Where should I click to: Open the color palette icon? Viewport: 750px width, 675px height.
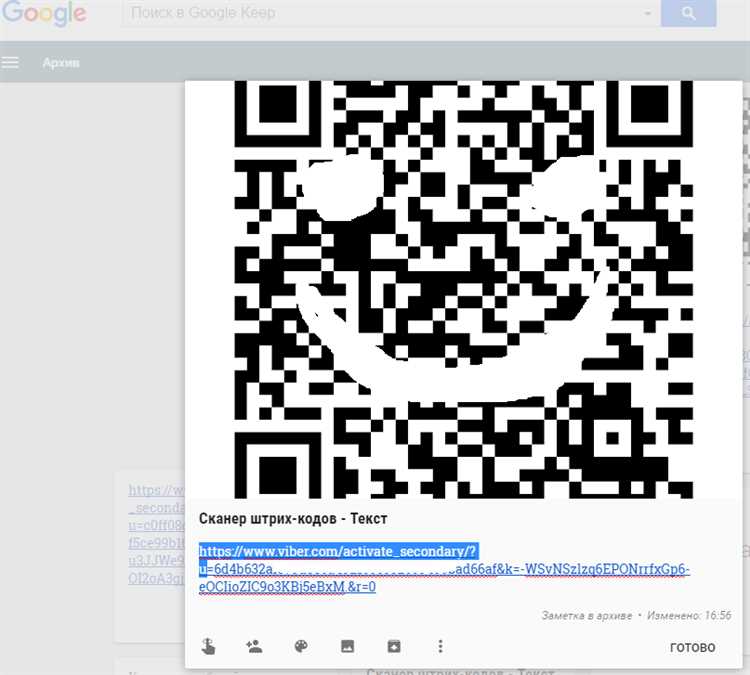[301, 646]
